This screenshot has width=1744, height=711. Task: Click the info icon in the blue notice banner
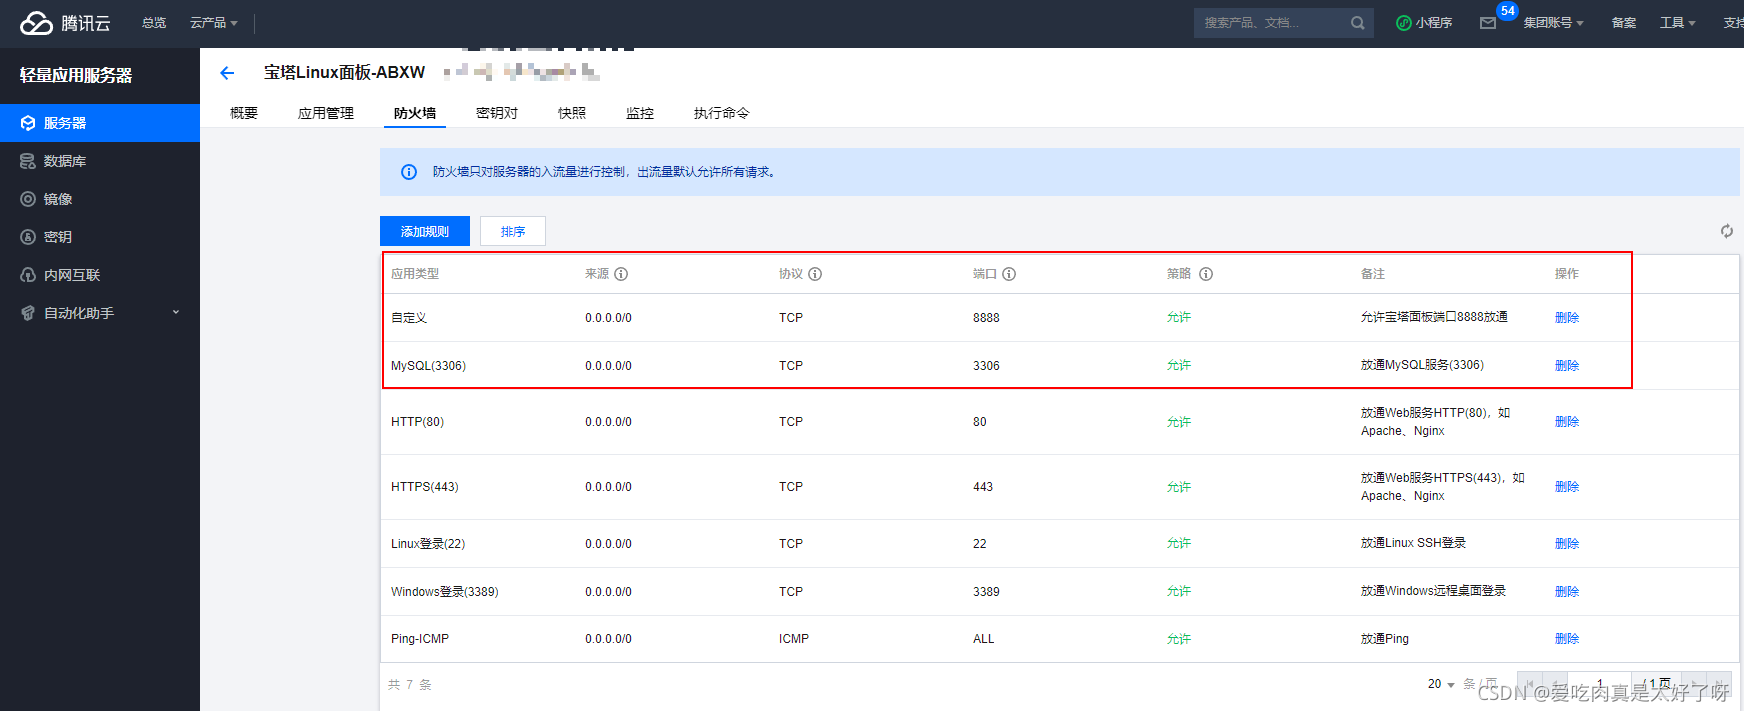point(409,172)
